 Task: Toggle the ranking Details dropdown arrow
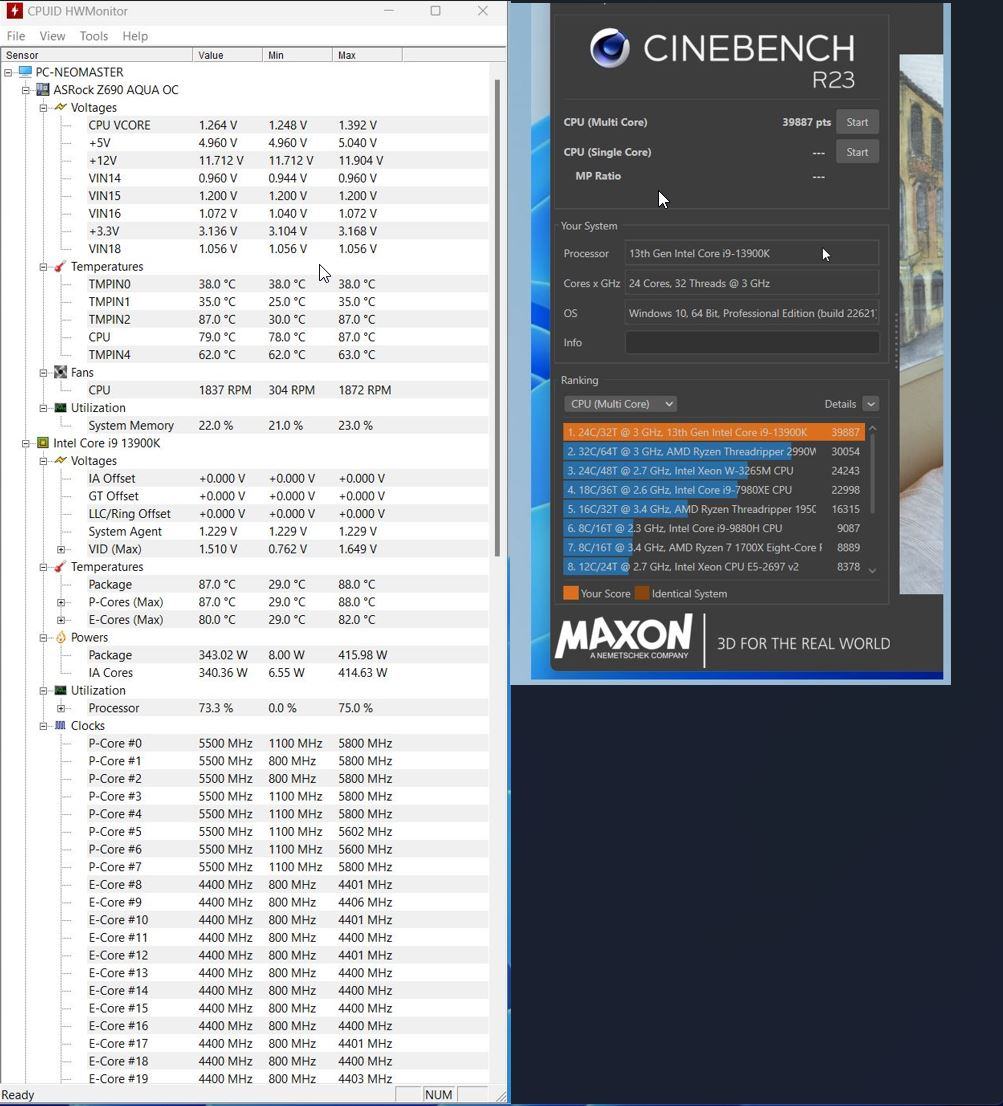tap(870, 404)
